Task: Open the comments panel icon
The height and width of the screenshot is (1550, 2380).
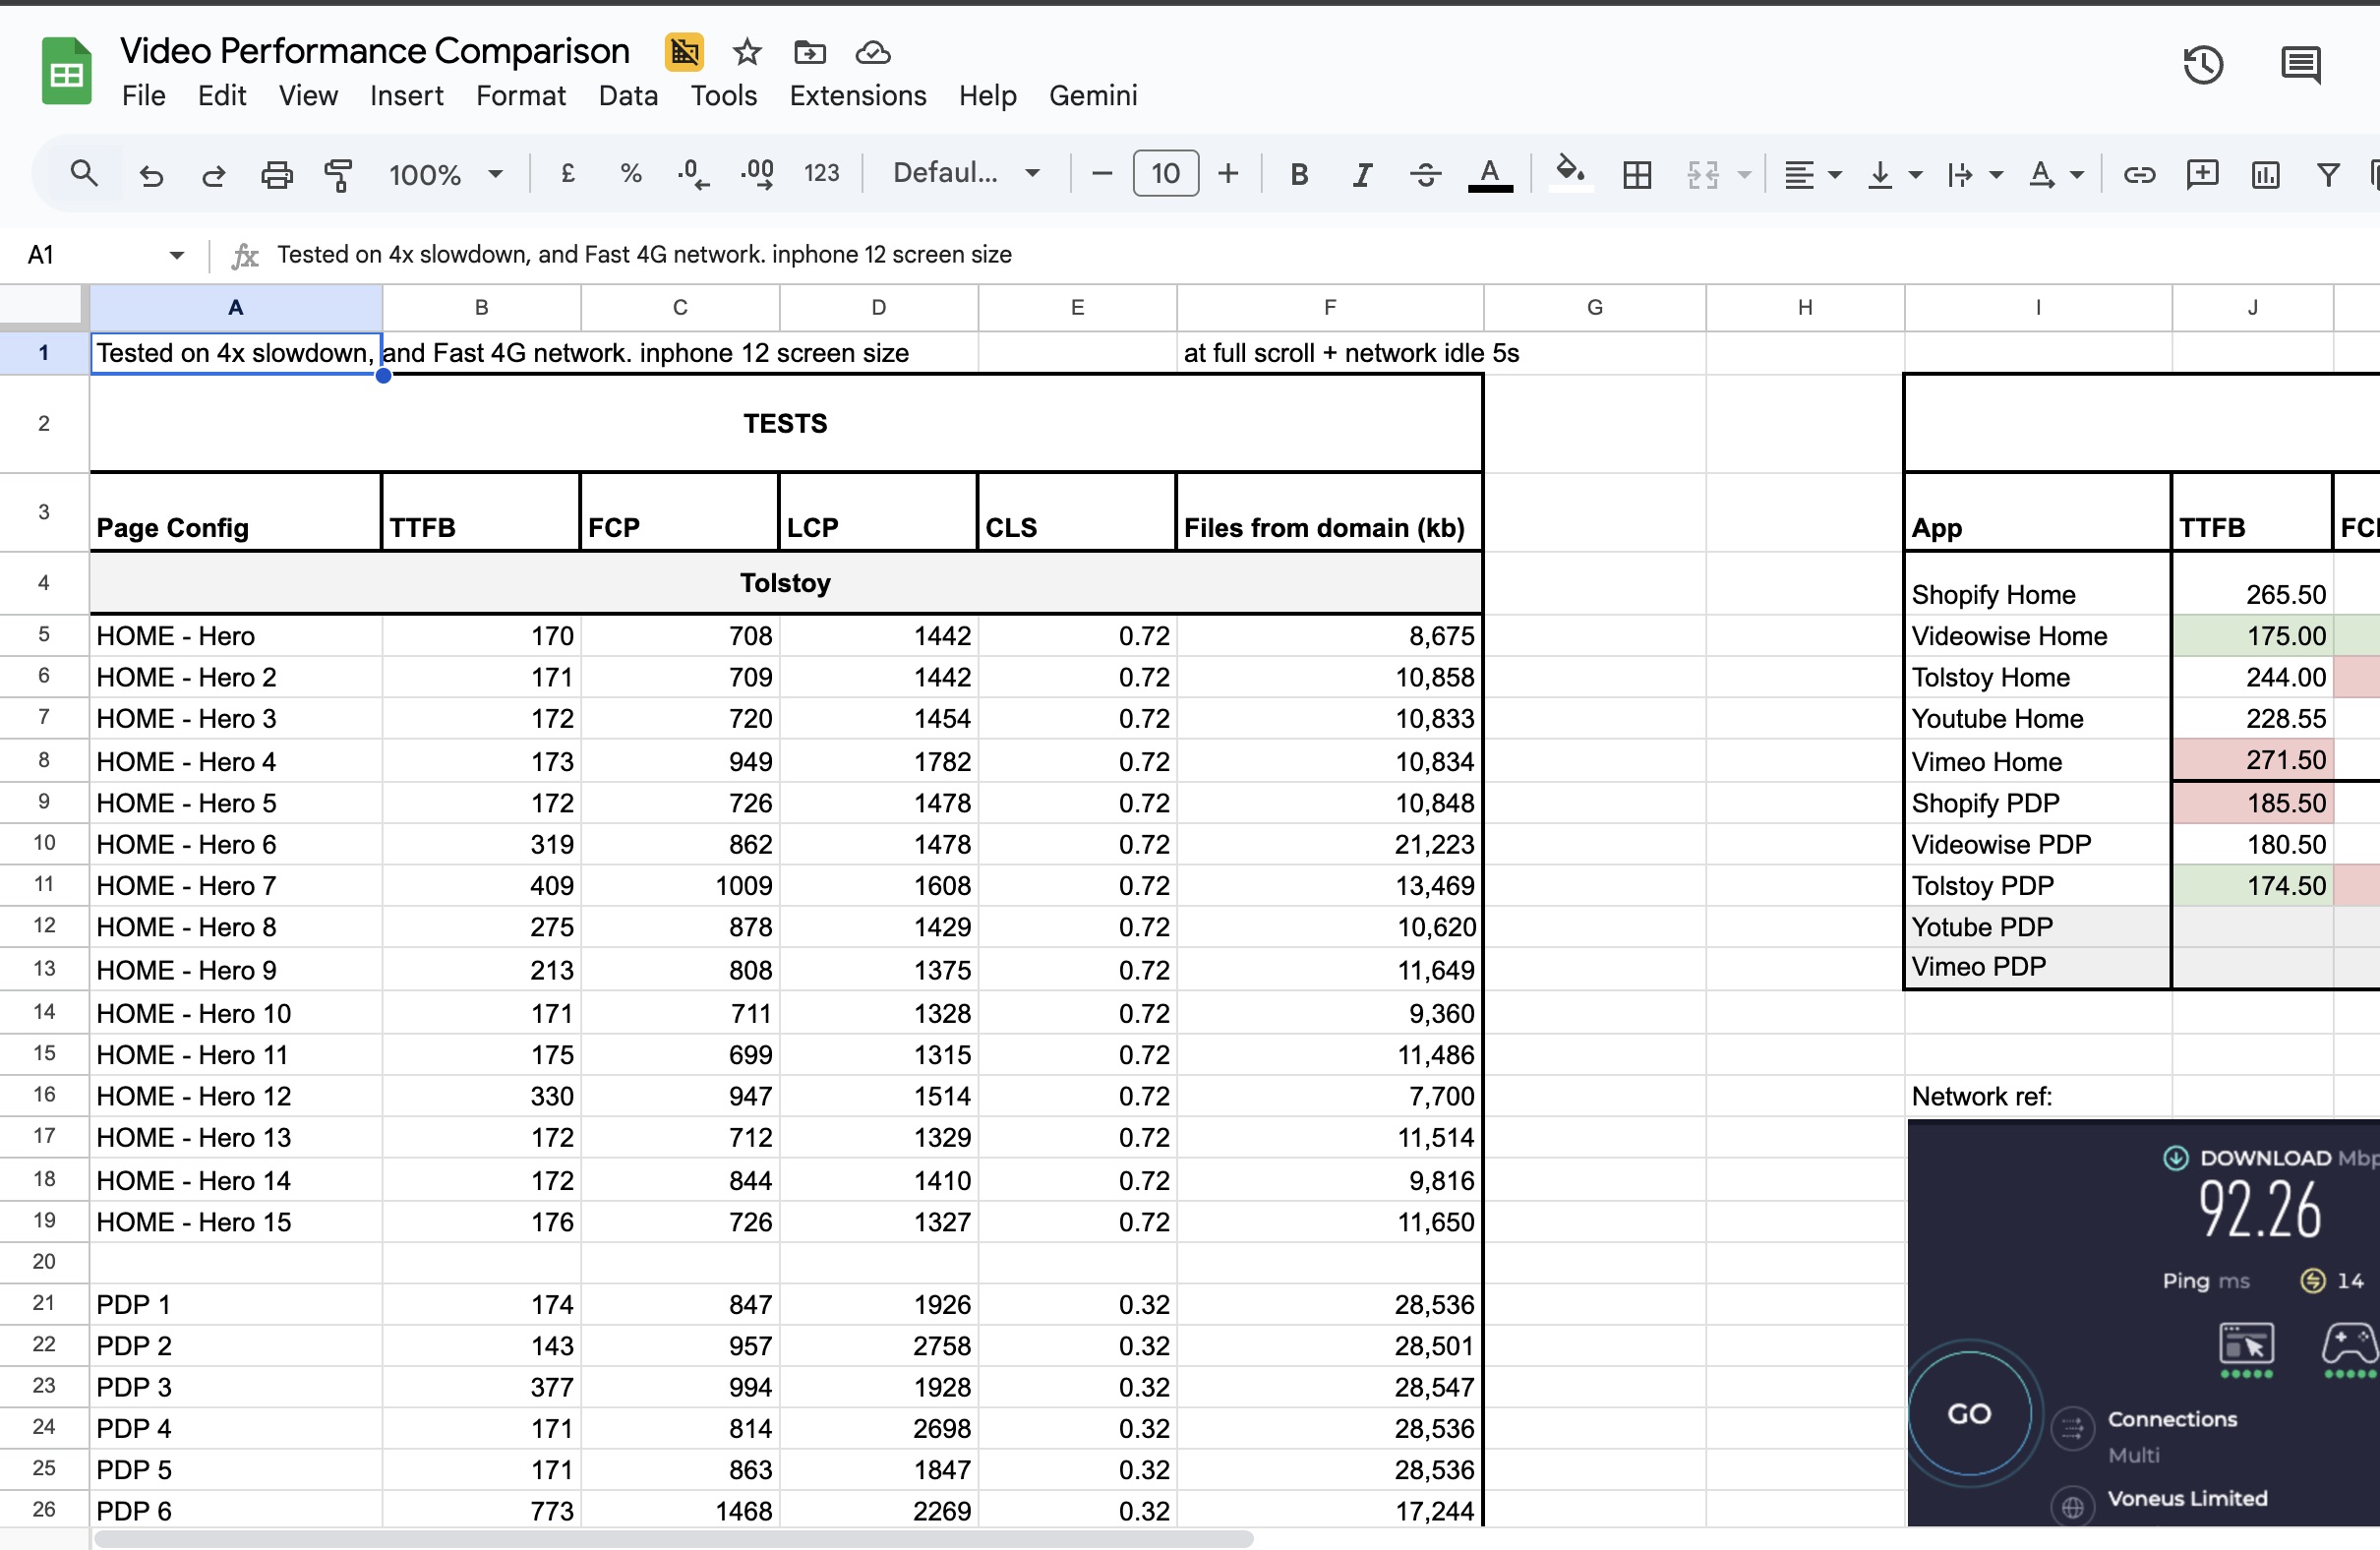Action: point(2300,66)
